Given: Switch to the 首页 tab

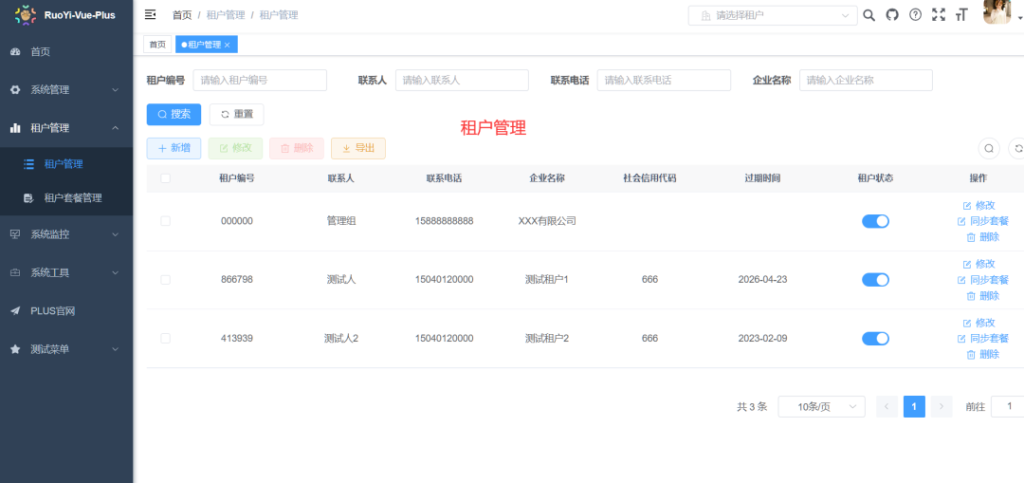Looking at the screenshot, I should click(x=158, y=45).
